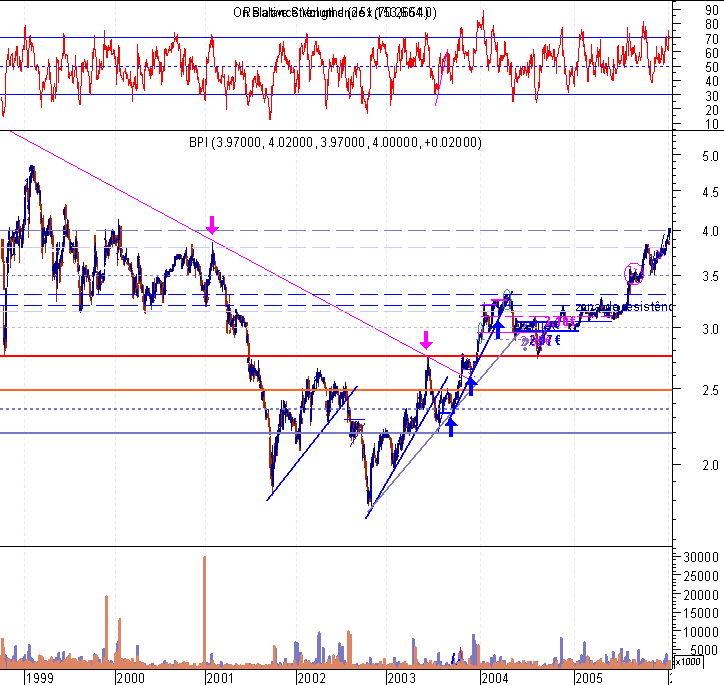Select the 50 value on the RSI scale

[x=712, y=67]
